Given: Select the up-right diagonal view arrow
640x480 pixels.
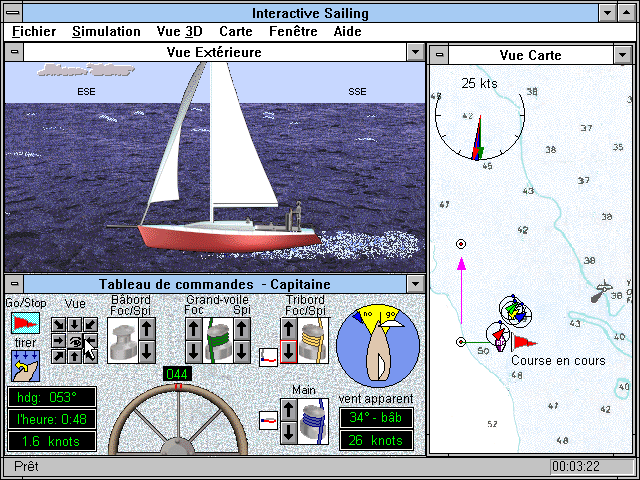Looking at the screenshot, I should [x=59, y=357].
